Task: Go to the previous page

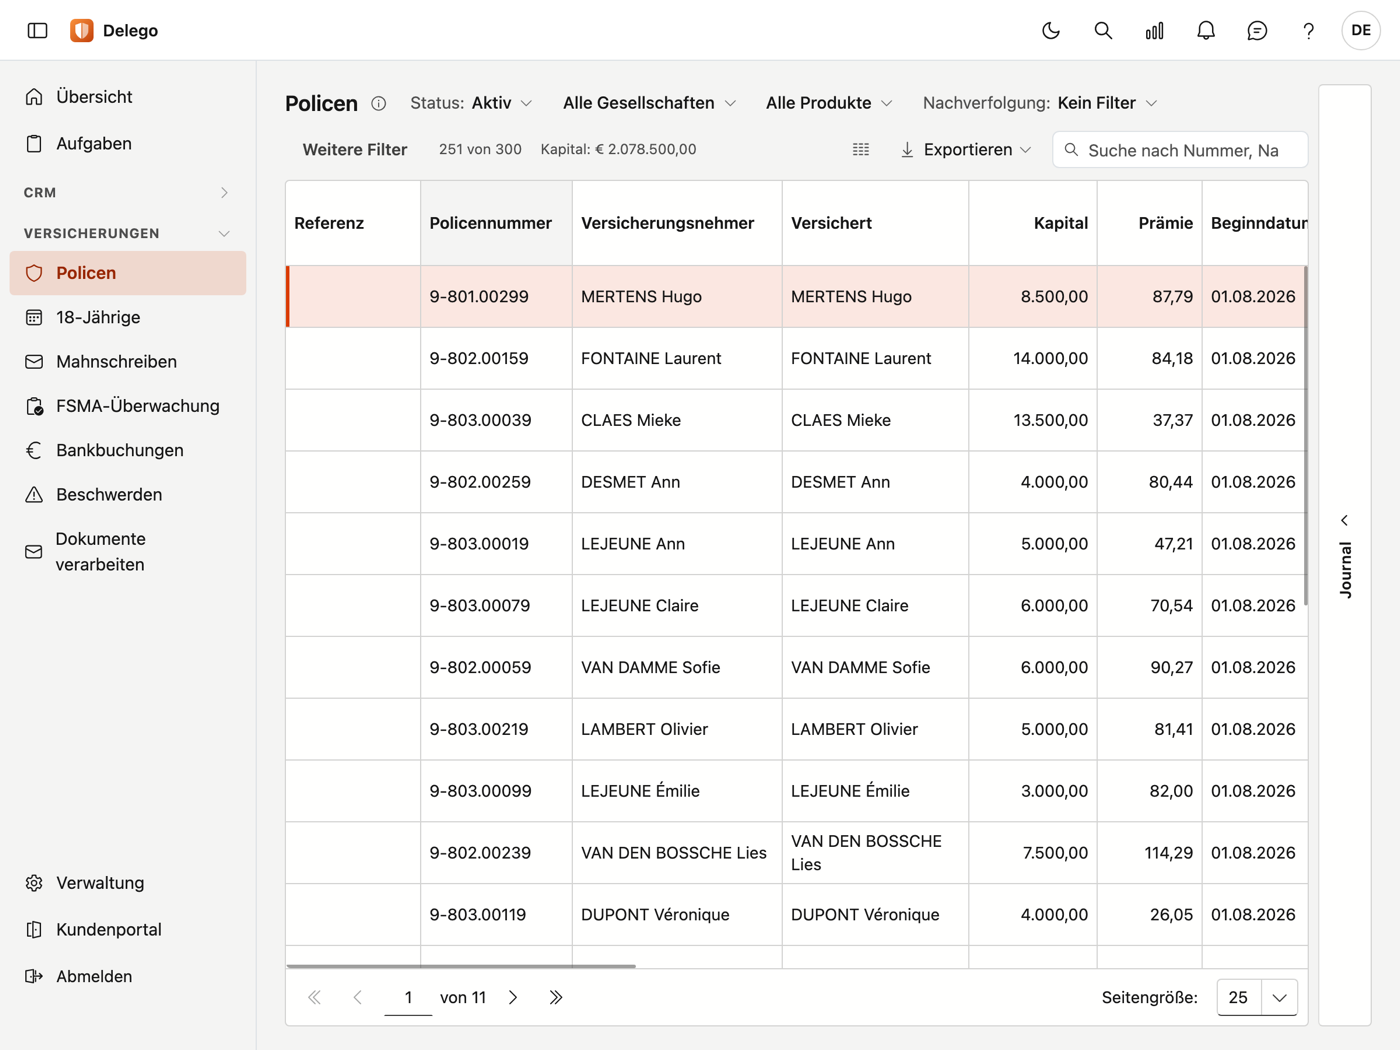Action: click(x=358, y=997)
